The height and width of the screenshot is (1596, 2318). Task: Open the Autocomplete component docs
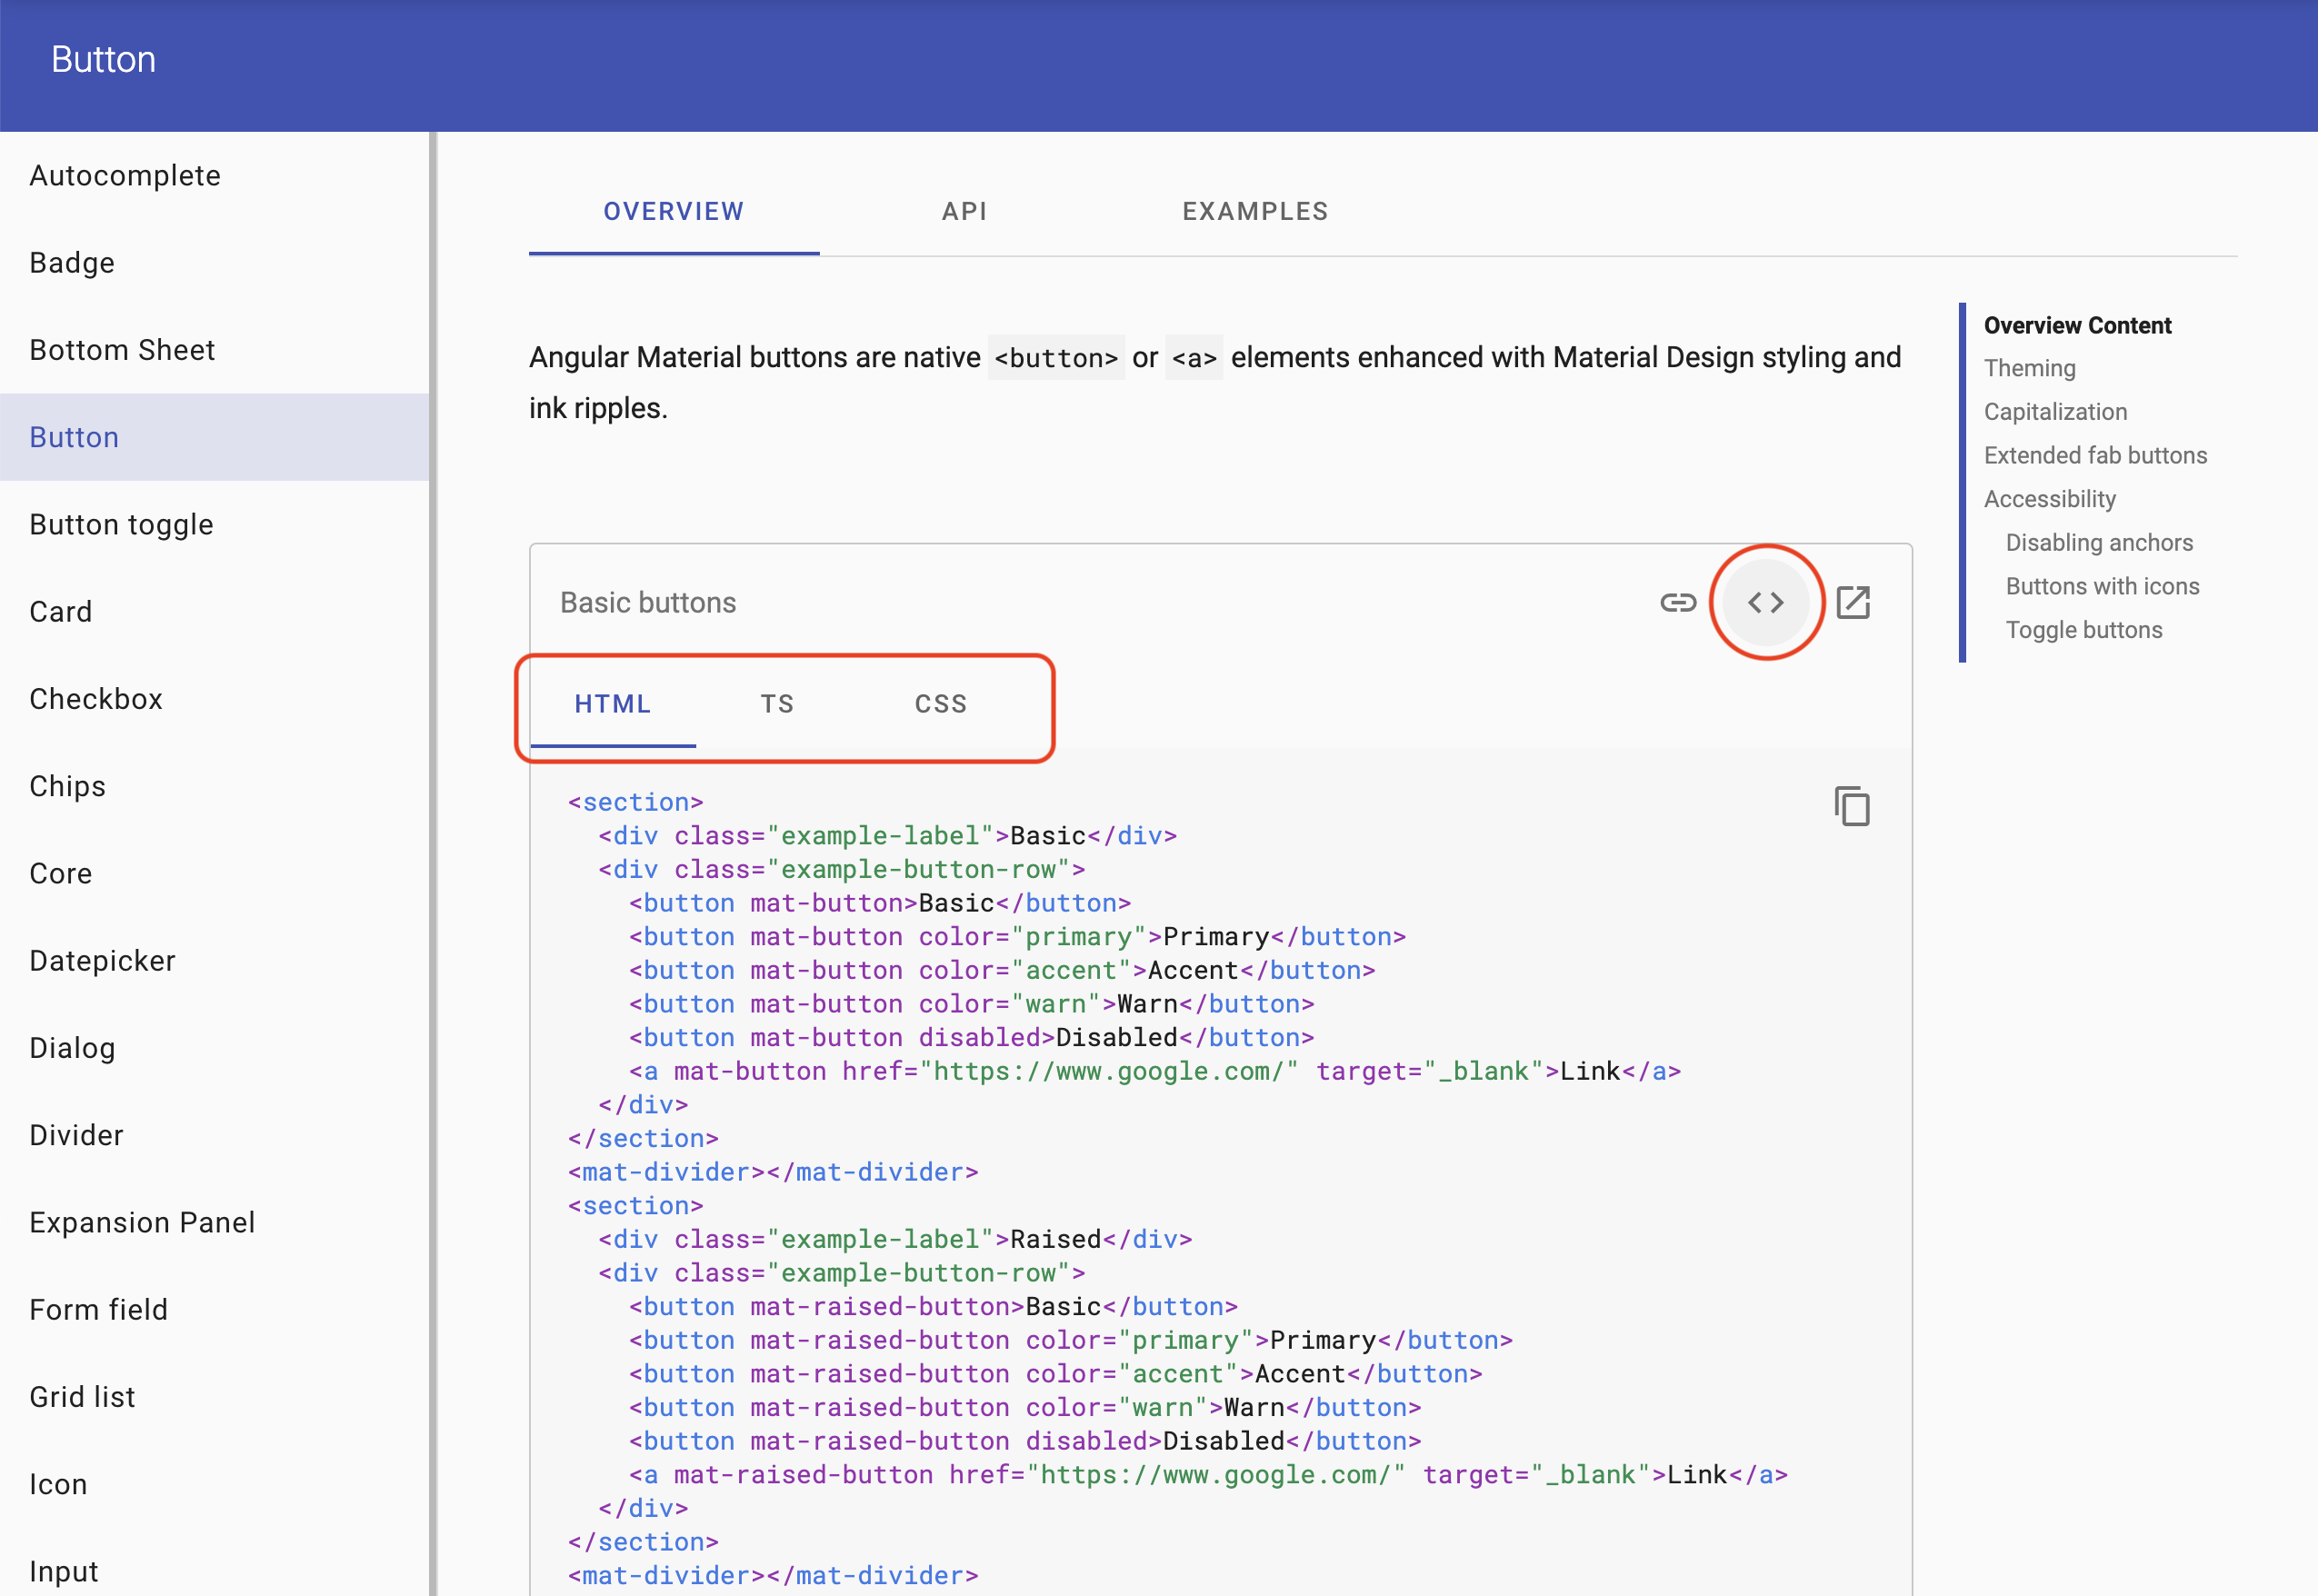(125, 175)
